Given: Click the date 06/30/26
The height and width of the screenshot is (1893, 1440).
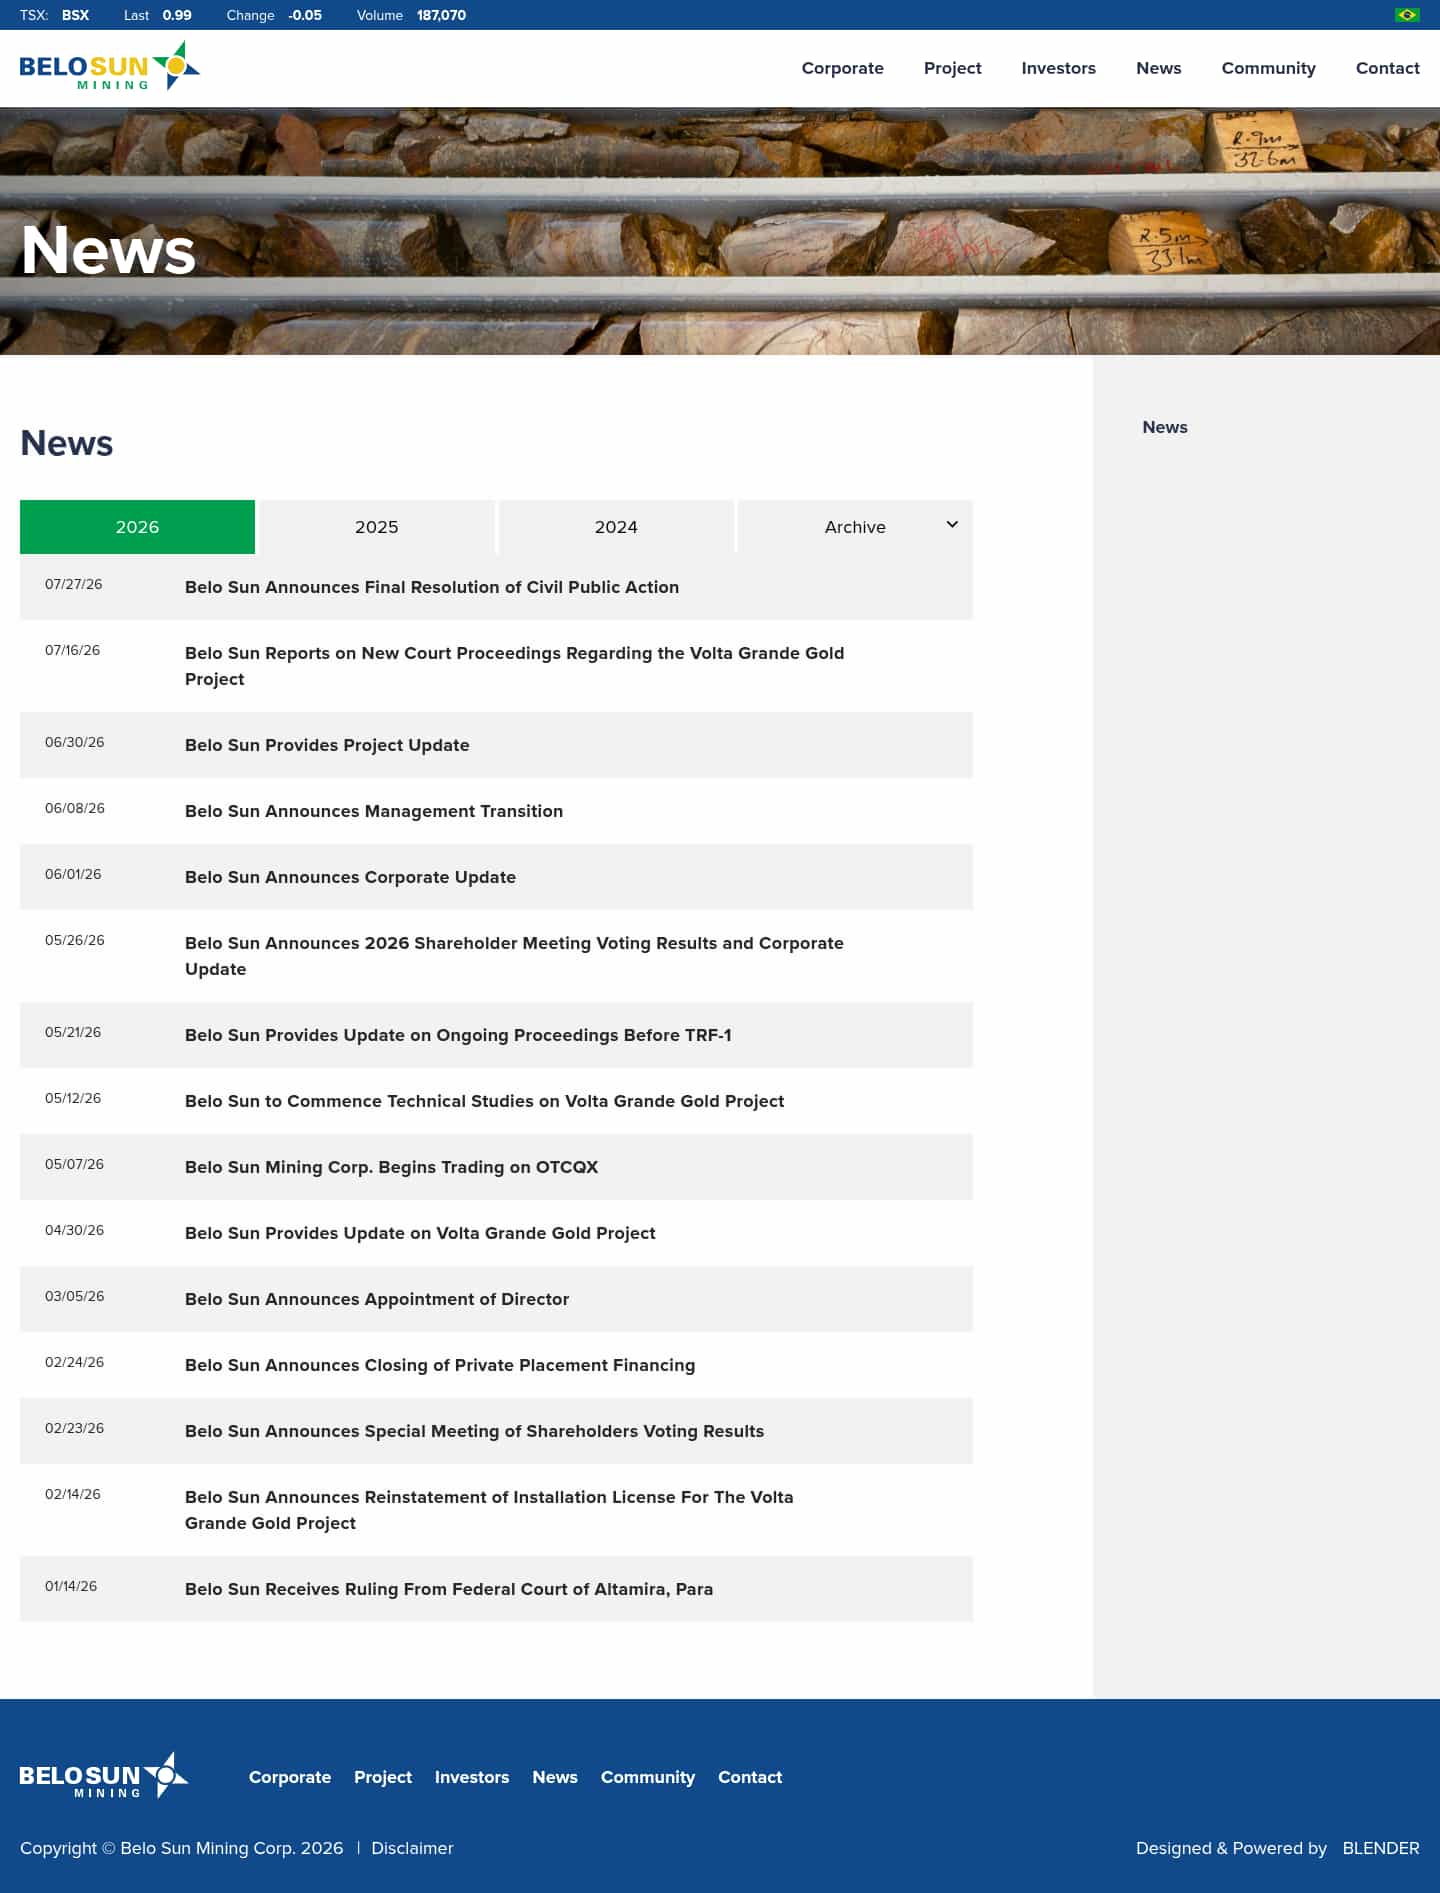Looking at the screenshot, I should pos(74,742).
